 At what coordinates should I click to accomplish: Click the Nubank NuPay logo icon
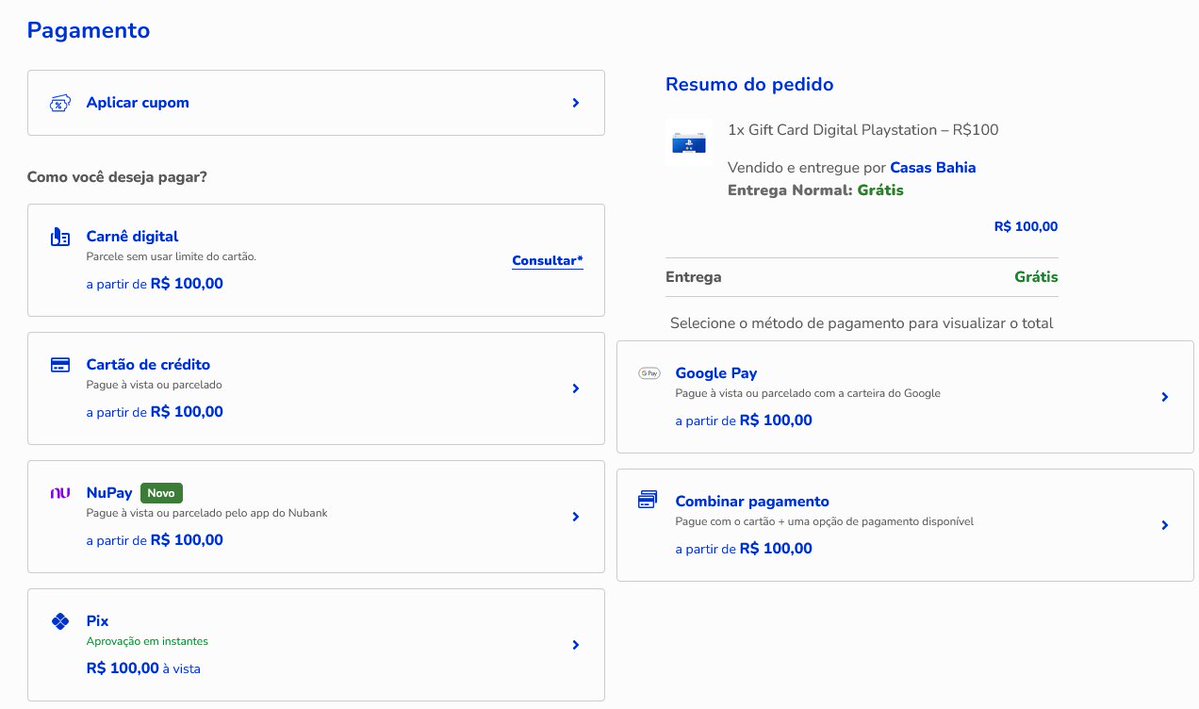(x=60, y=493)
